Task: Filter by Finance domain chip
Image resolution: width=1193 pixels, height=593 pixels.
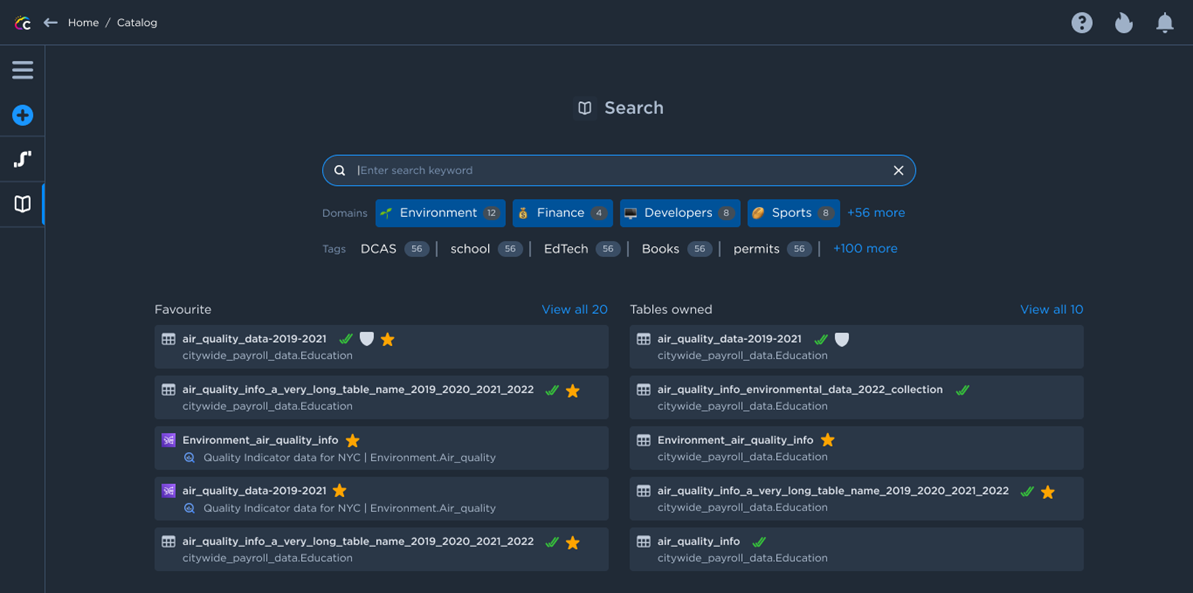Action: (562, 213)
